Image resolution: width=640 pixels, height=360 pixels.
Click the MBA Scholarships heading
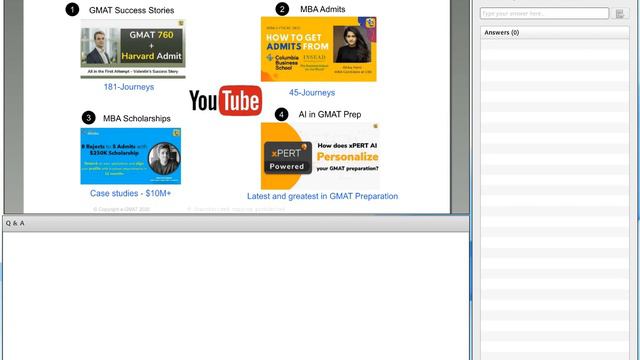[137, 118]
